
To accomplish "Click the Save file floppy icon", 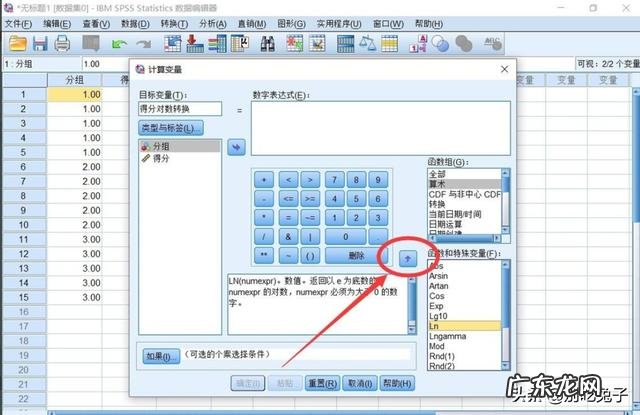I will [40, 44].
